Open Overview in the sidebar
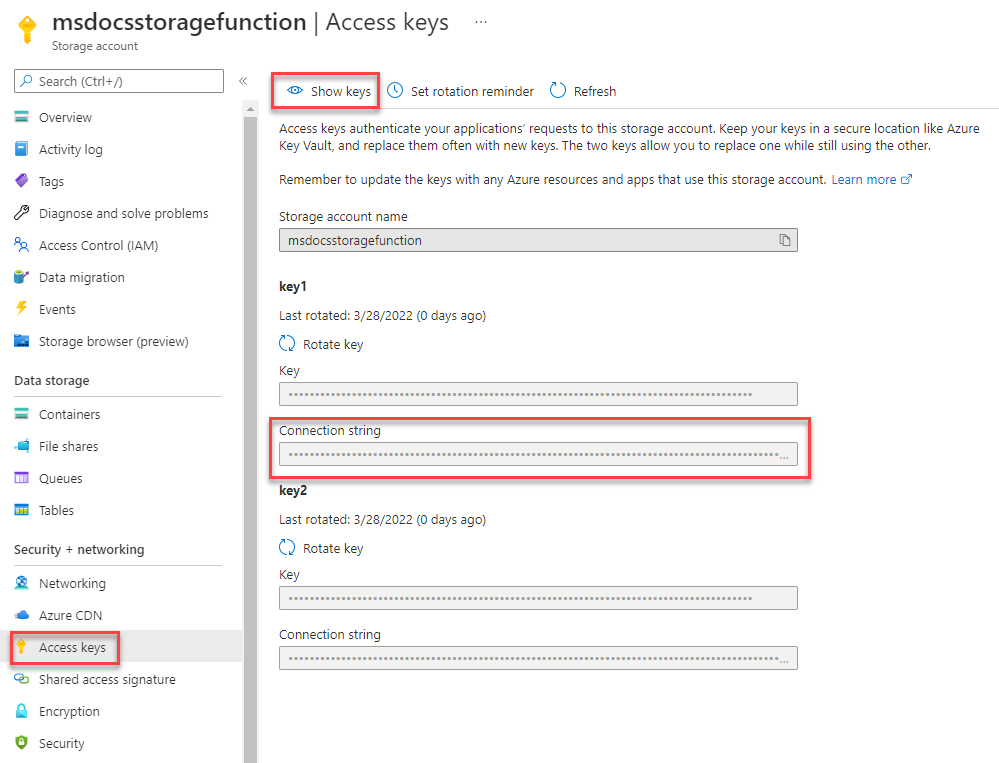 65,117
